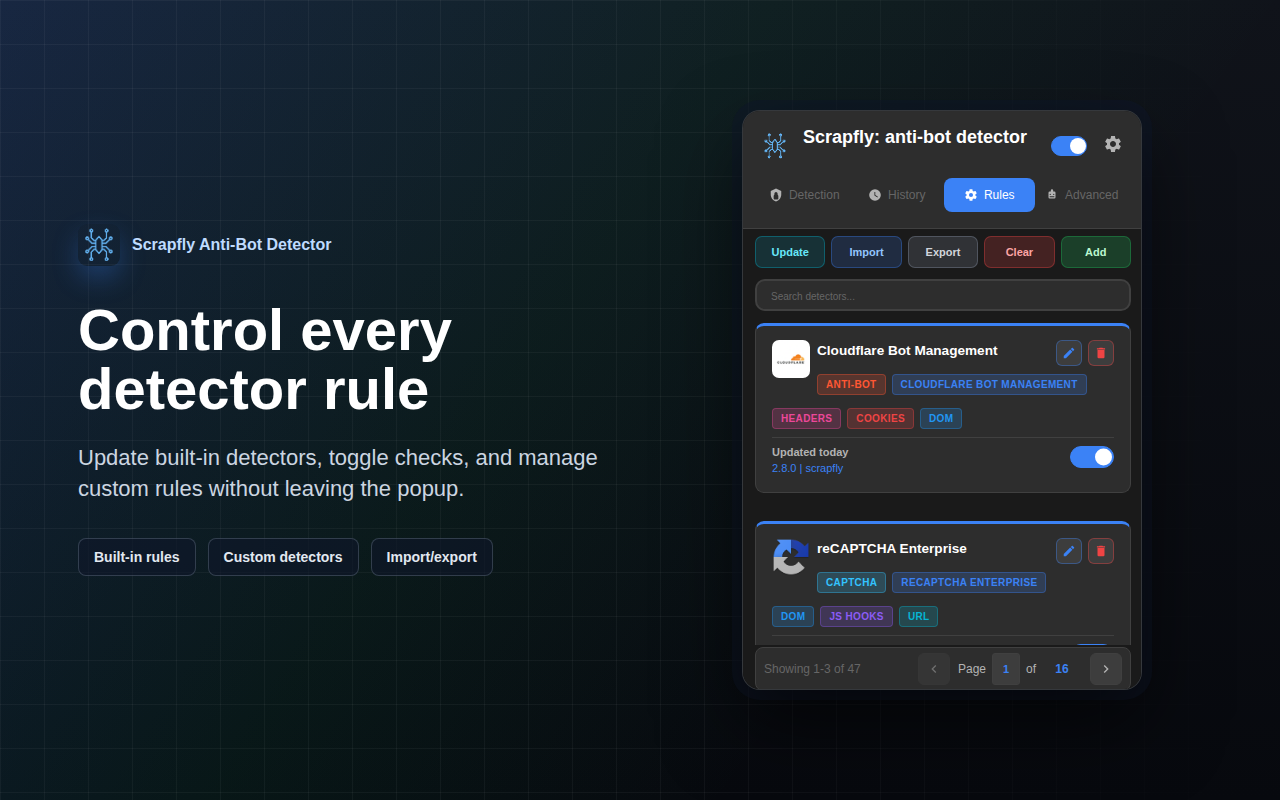
Task: Click the RECAPTCHA ENTERPRISE tag
Action: pos(969,582)
